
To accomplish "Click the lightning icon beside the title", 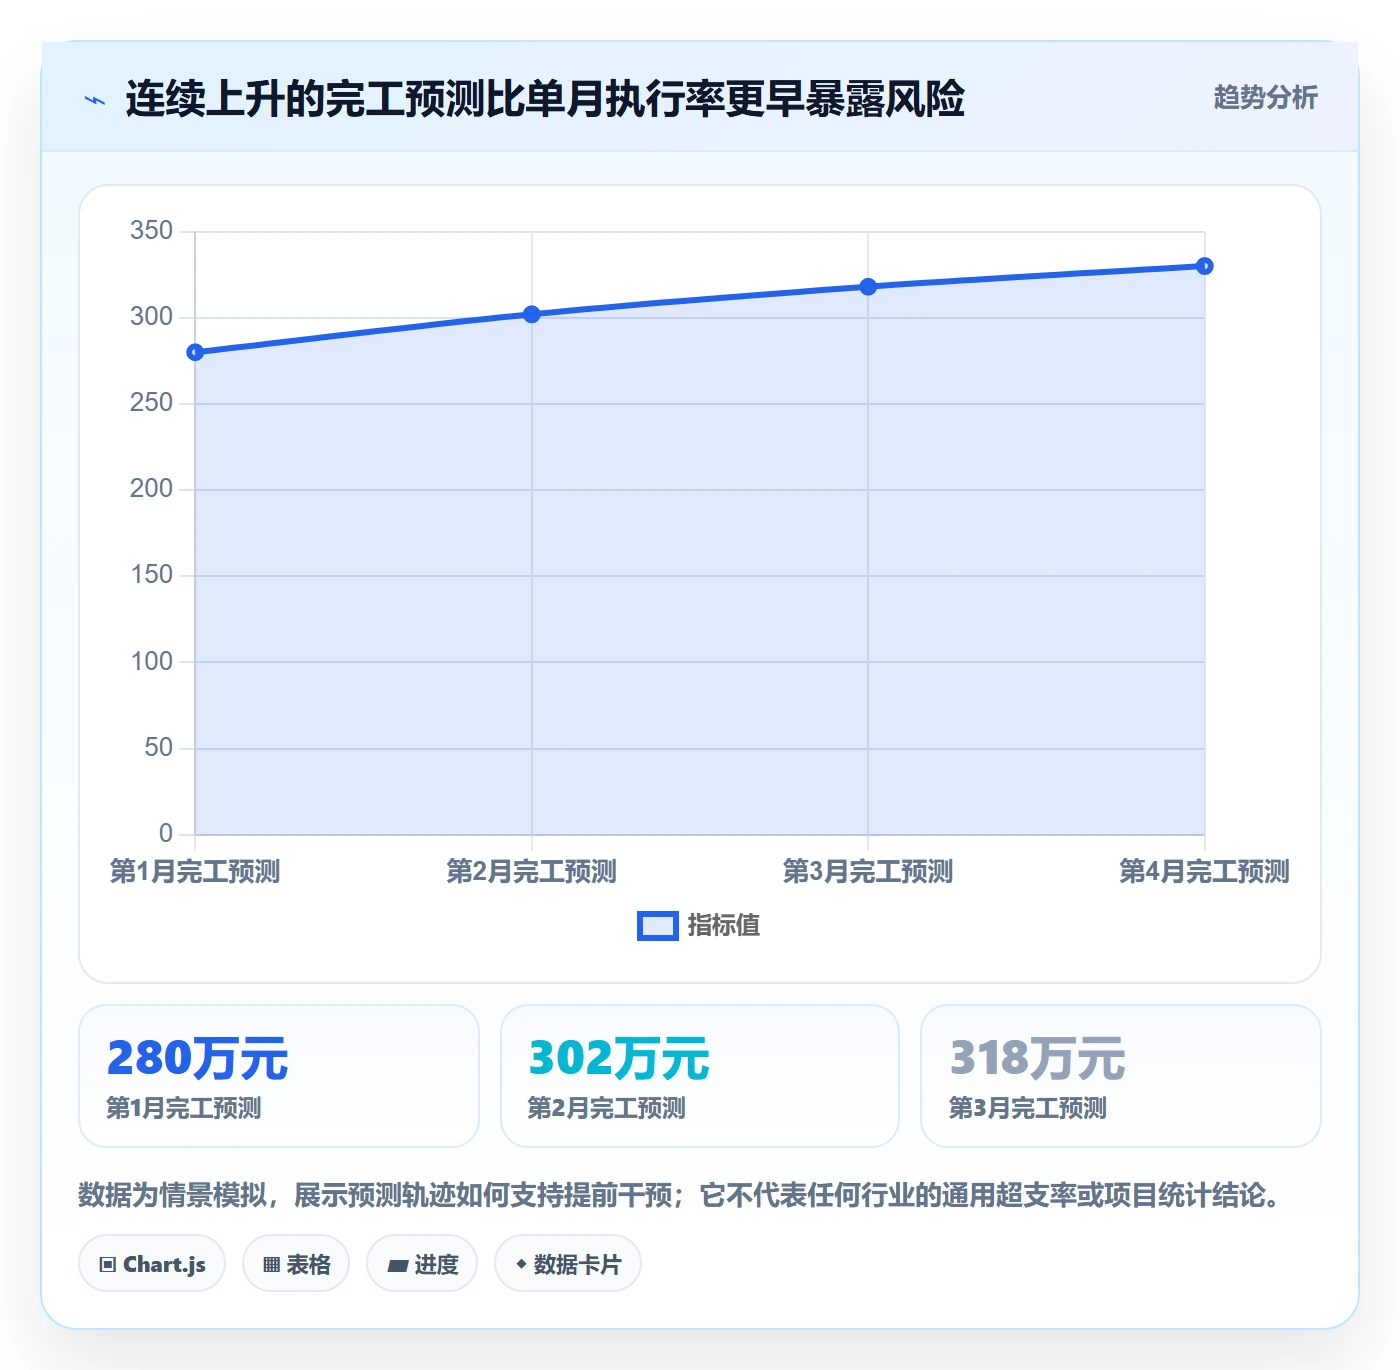I will click(95, 100).
